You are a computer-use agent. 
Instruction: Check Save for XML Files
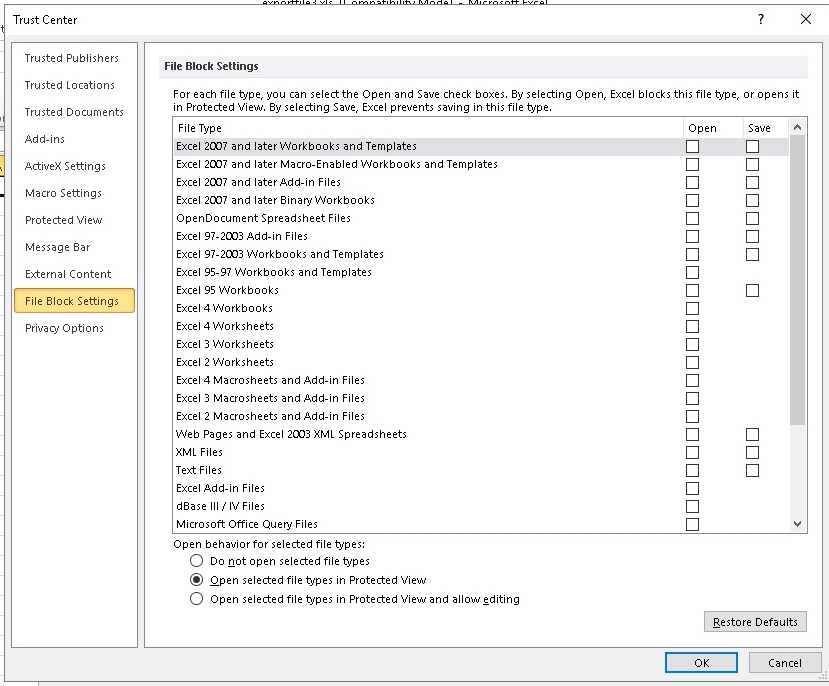coord(752,452)
